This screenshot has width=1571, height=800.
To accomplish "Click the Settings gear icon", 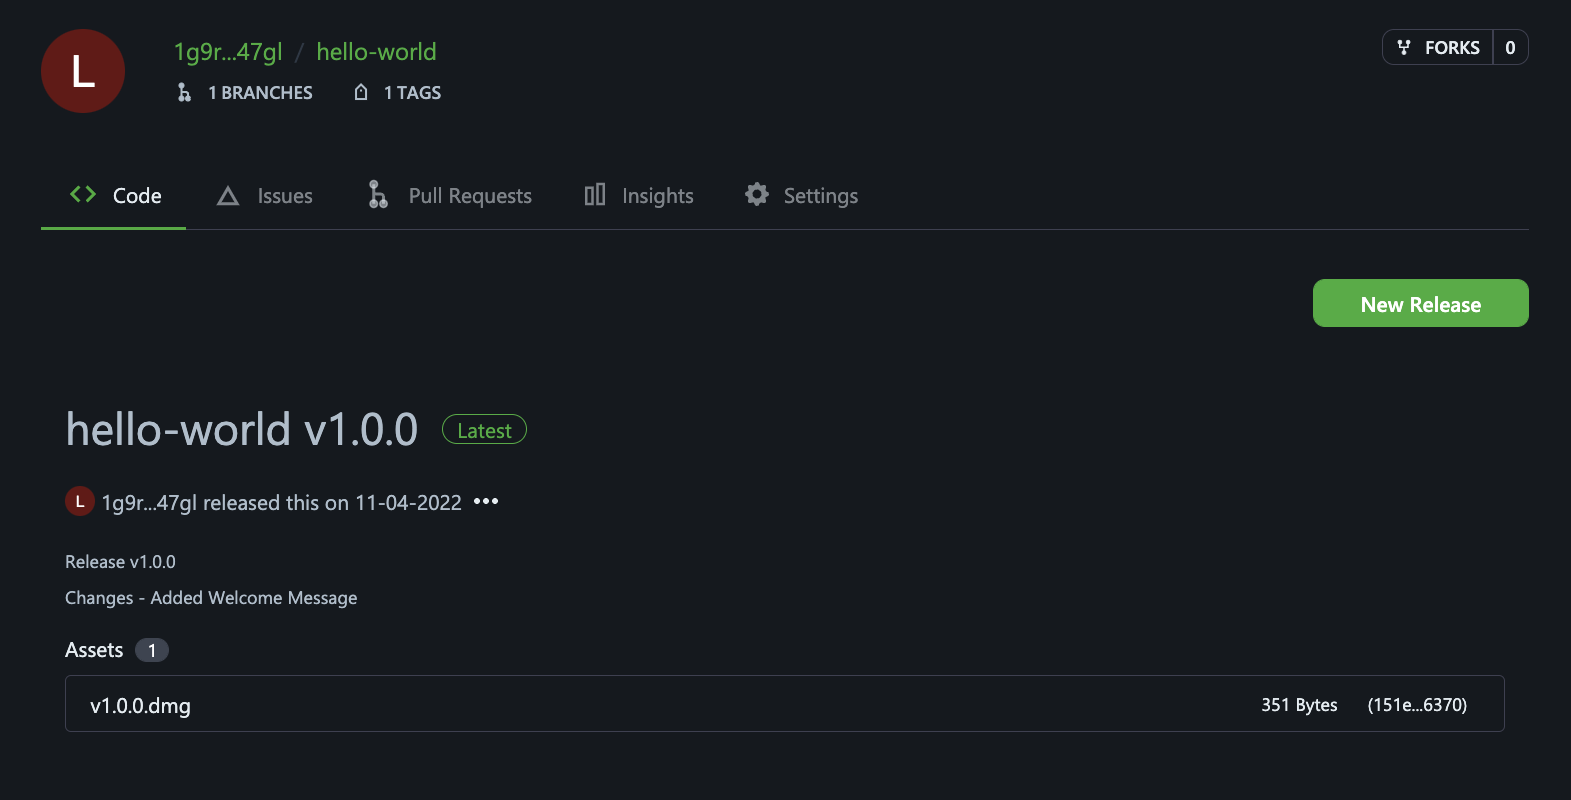I will [757, 194].
